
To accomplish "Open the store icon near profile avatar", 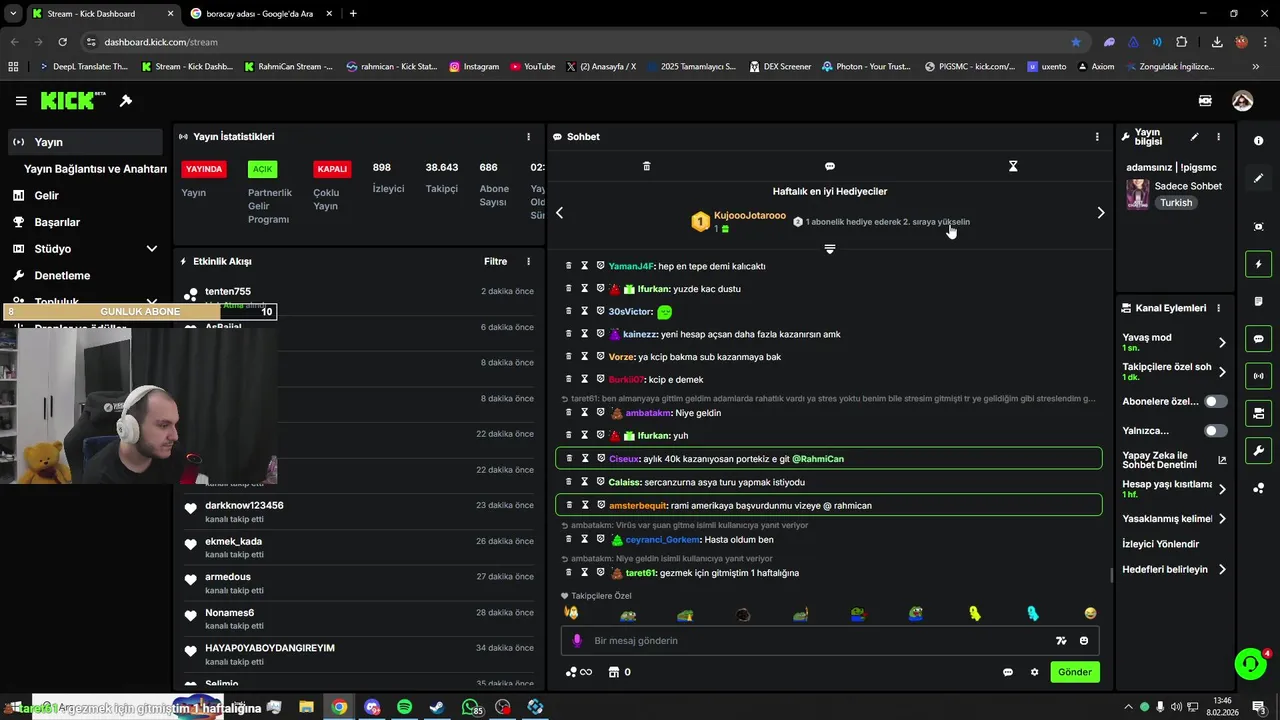I will (1205, 101).
